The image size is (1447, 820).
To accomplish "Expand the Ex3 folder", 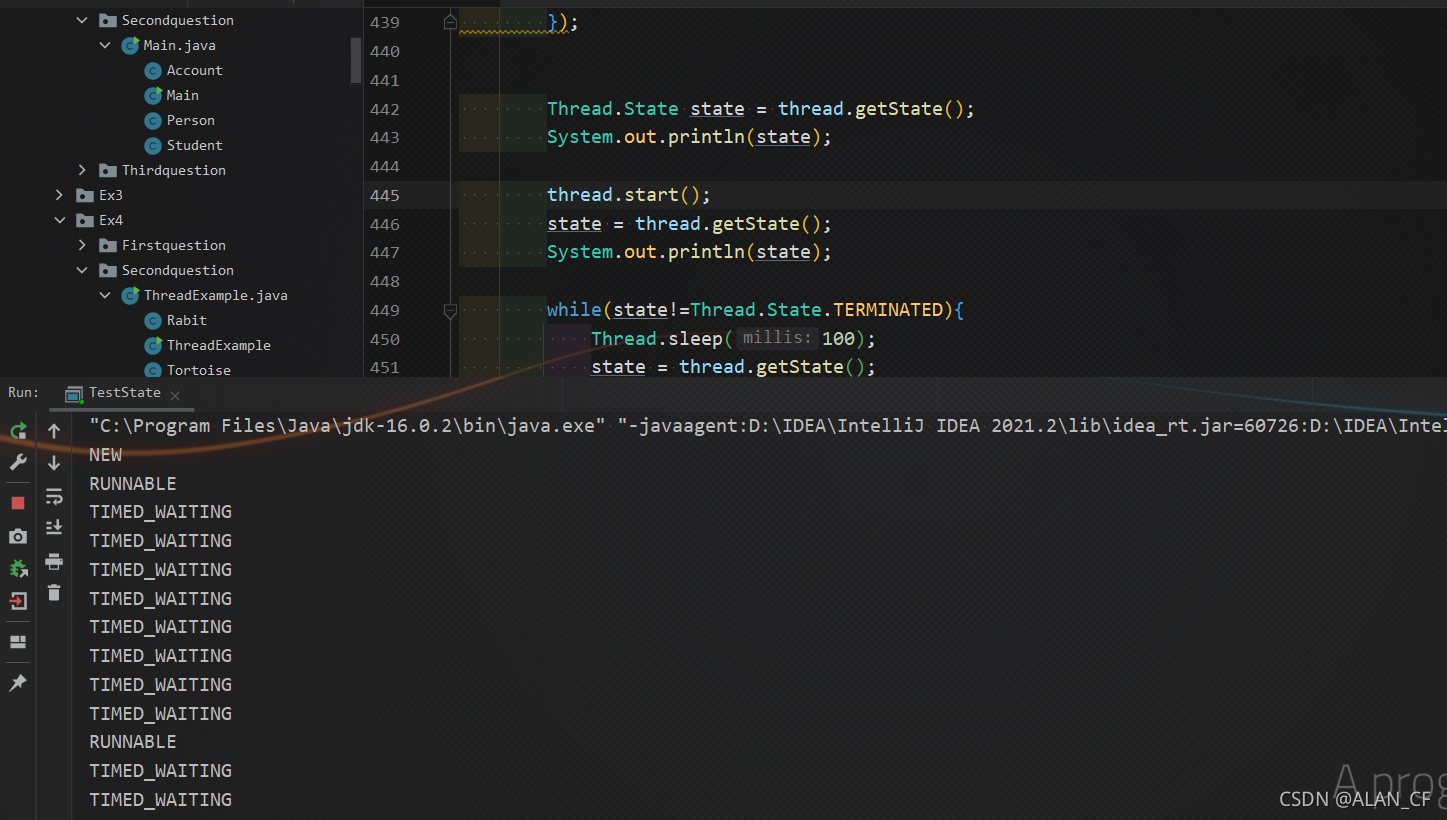I will (x=59, y=195).
